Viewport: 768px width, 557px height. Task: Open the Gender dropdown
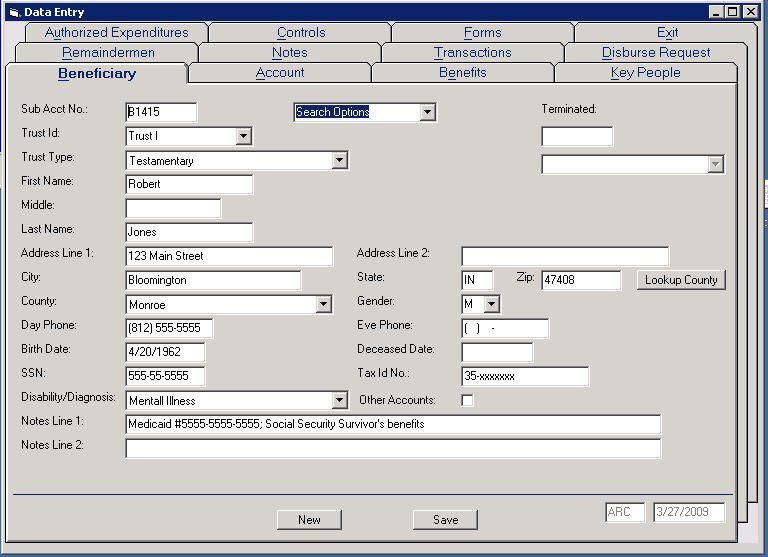[x=491, y=304]
